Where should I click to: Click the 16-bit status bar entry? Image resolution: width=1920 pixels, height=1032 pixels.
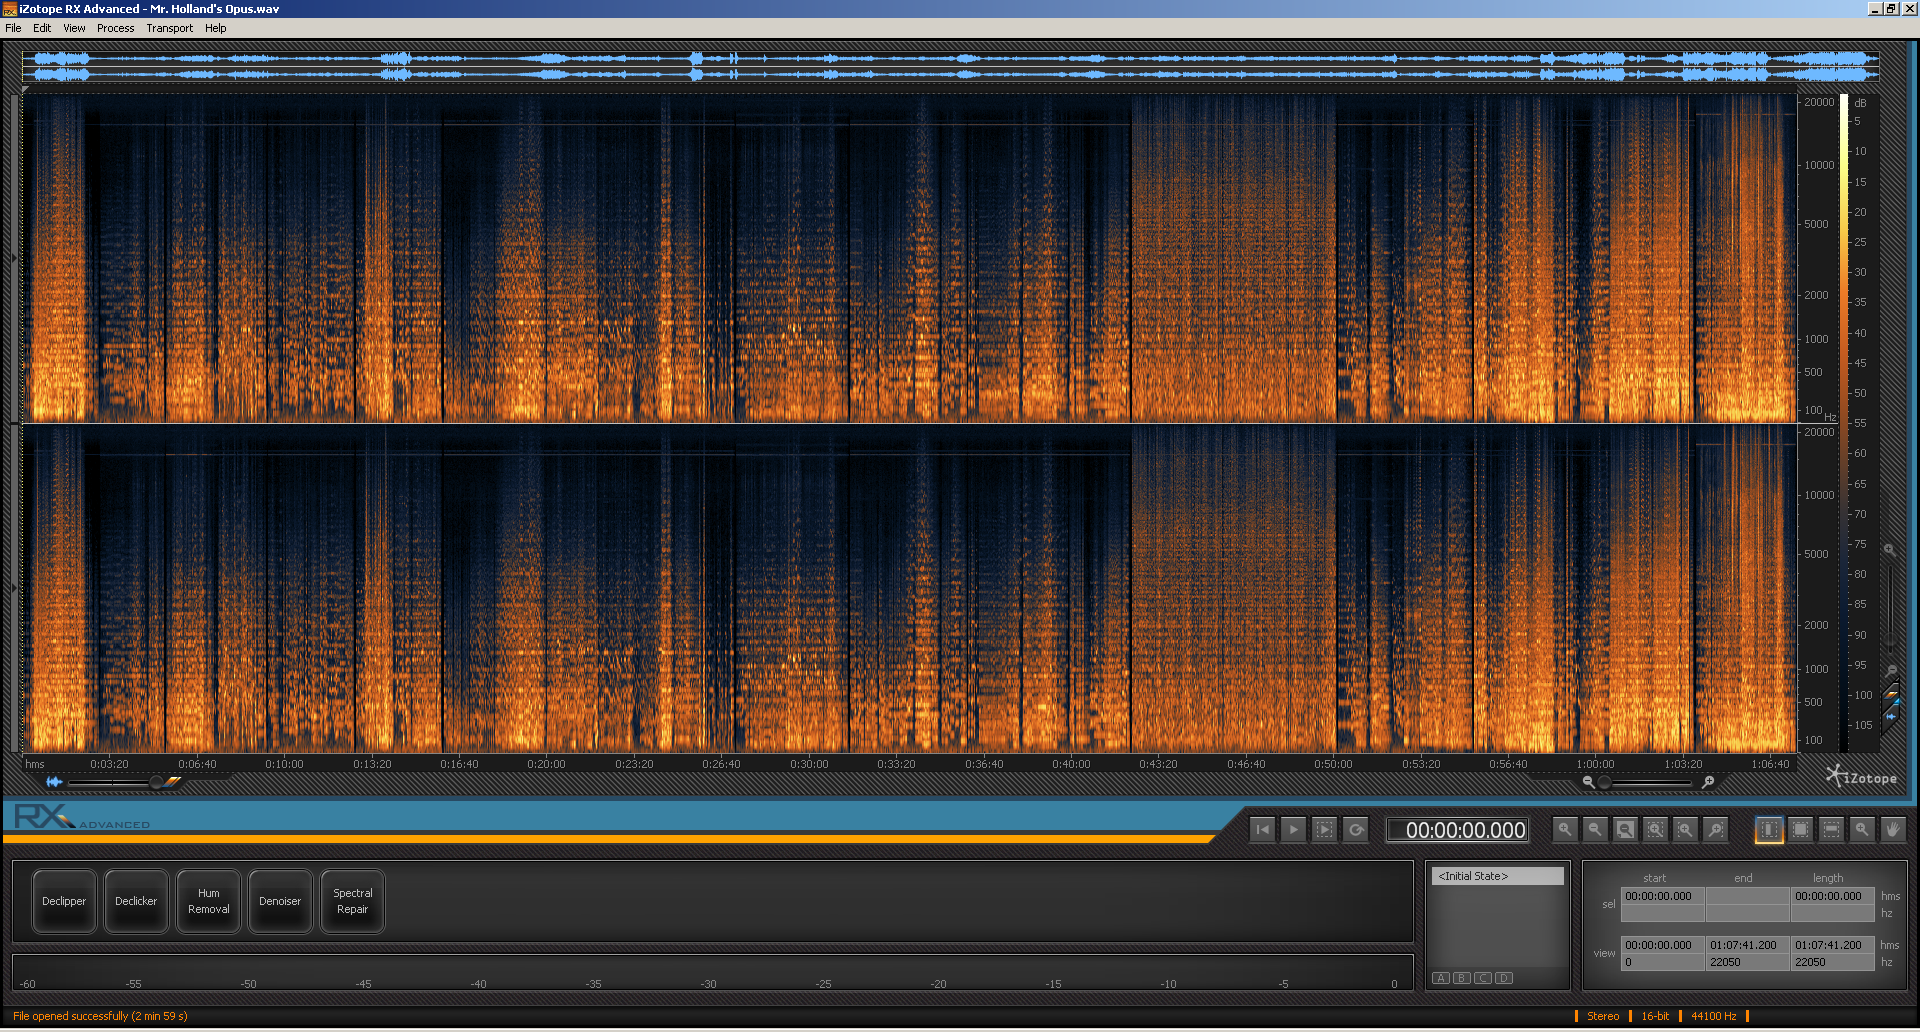(x=1655, y=1016)
